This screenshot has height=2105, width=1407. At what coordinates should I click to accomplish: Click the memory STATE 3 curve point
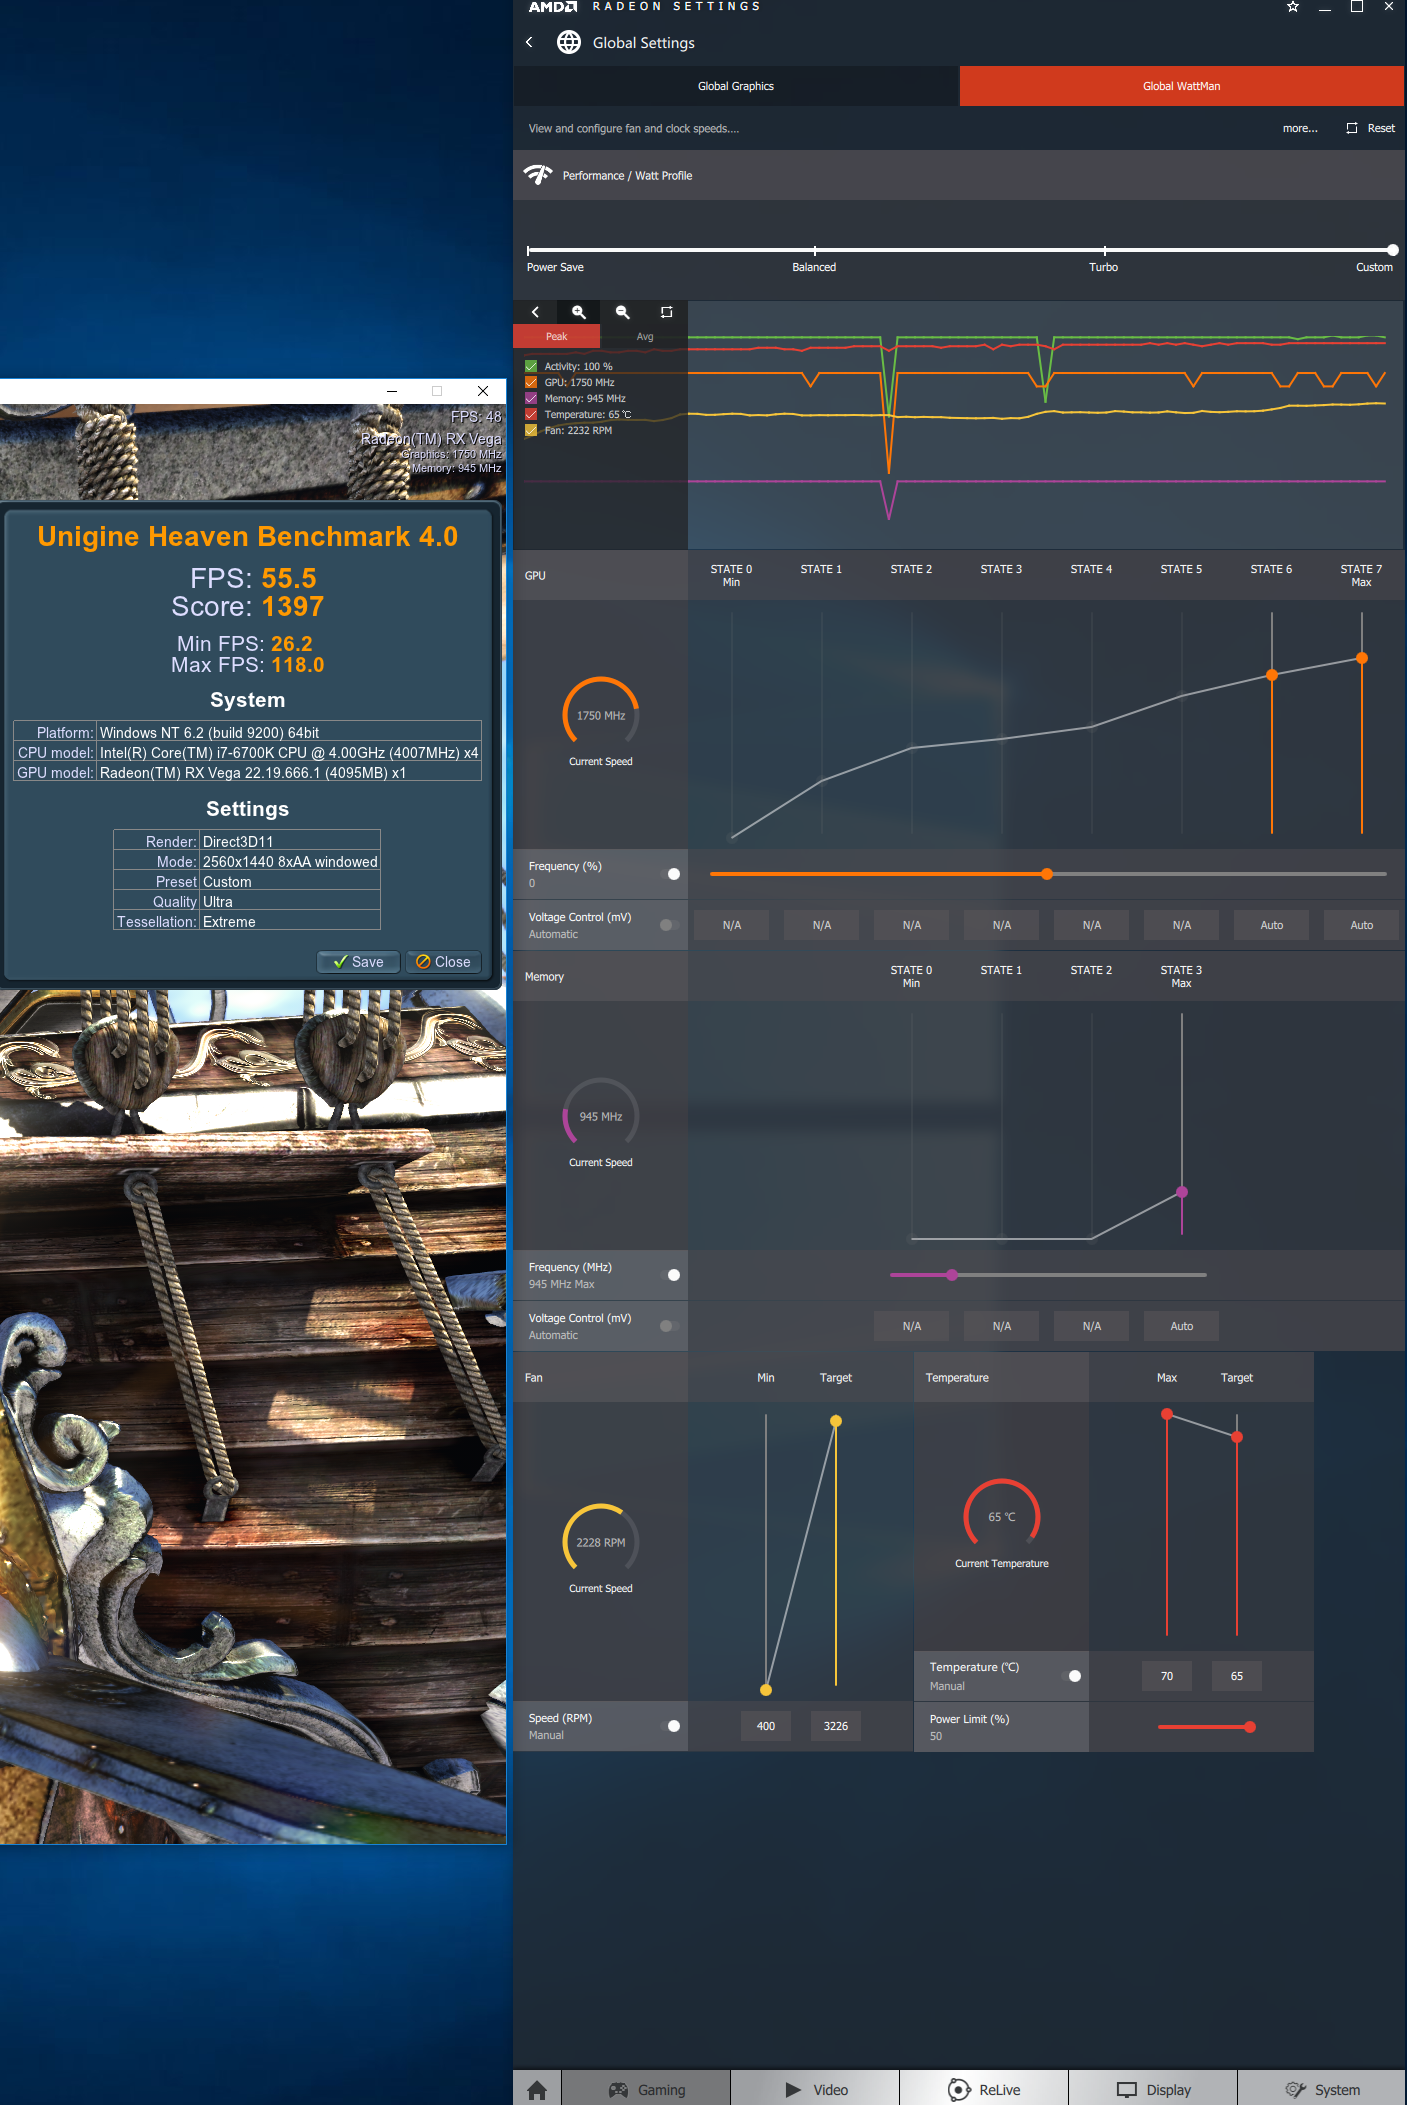1182,1192
